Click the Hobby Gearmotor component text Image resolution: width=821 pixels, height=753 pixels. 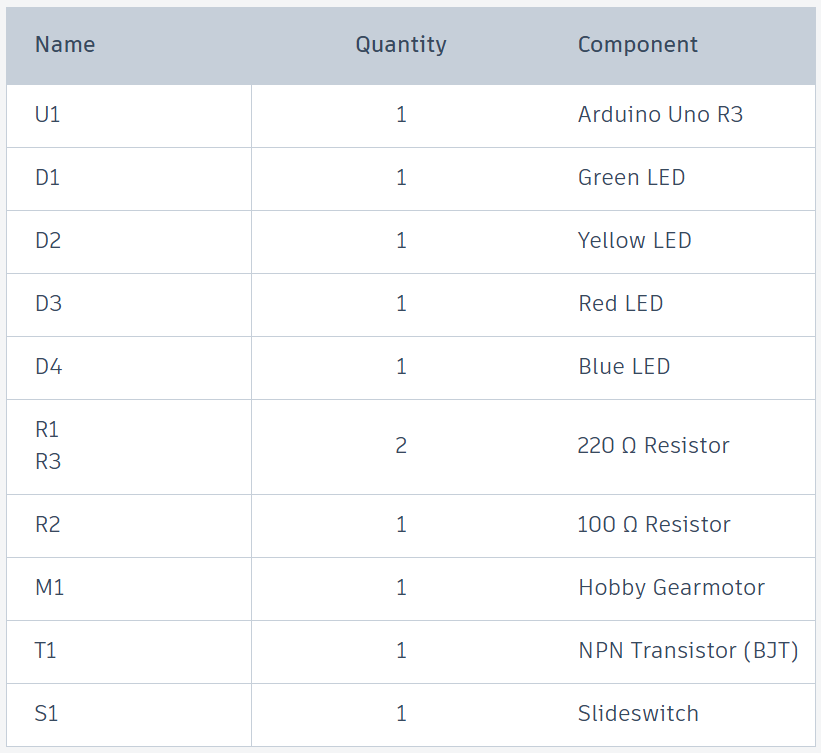click(x=671, y=588)
